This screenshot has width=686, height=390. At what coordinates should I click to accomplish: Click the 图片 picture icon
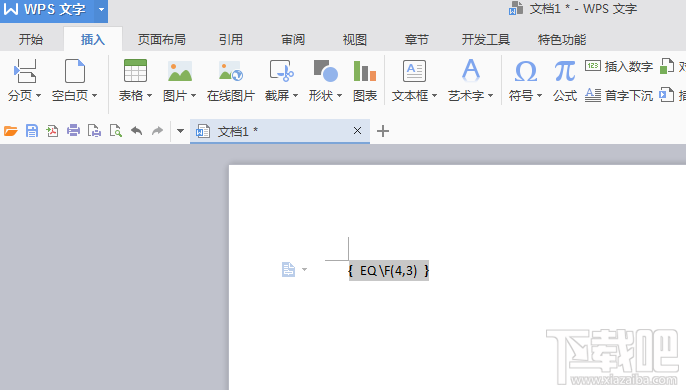(x=180, y=71)
